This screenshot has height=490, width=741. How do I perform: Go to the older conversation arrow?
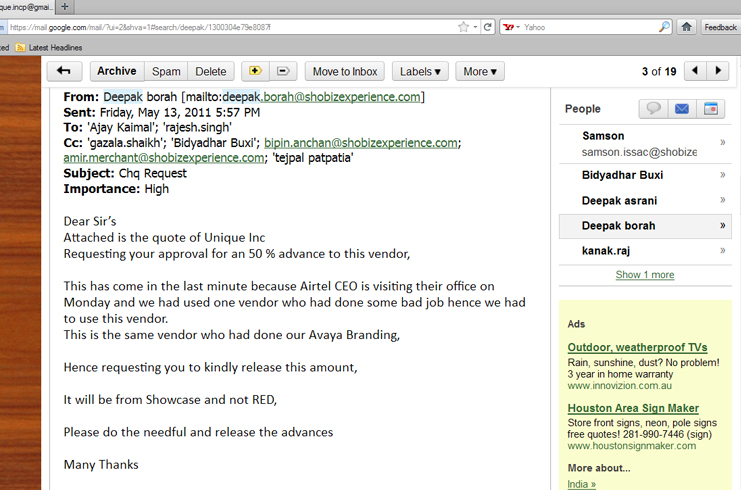pos(720,71)
